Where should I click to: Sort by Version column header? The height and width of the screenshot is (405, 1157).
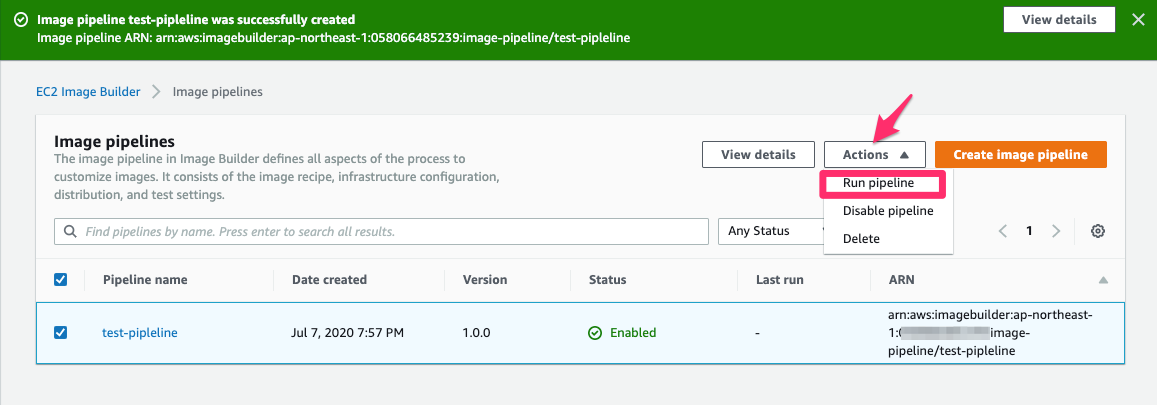click(485, 280)
